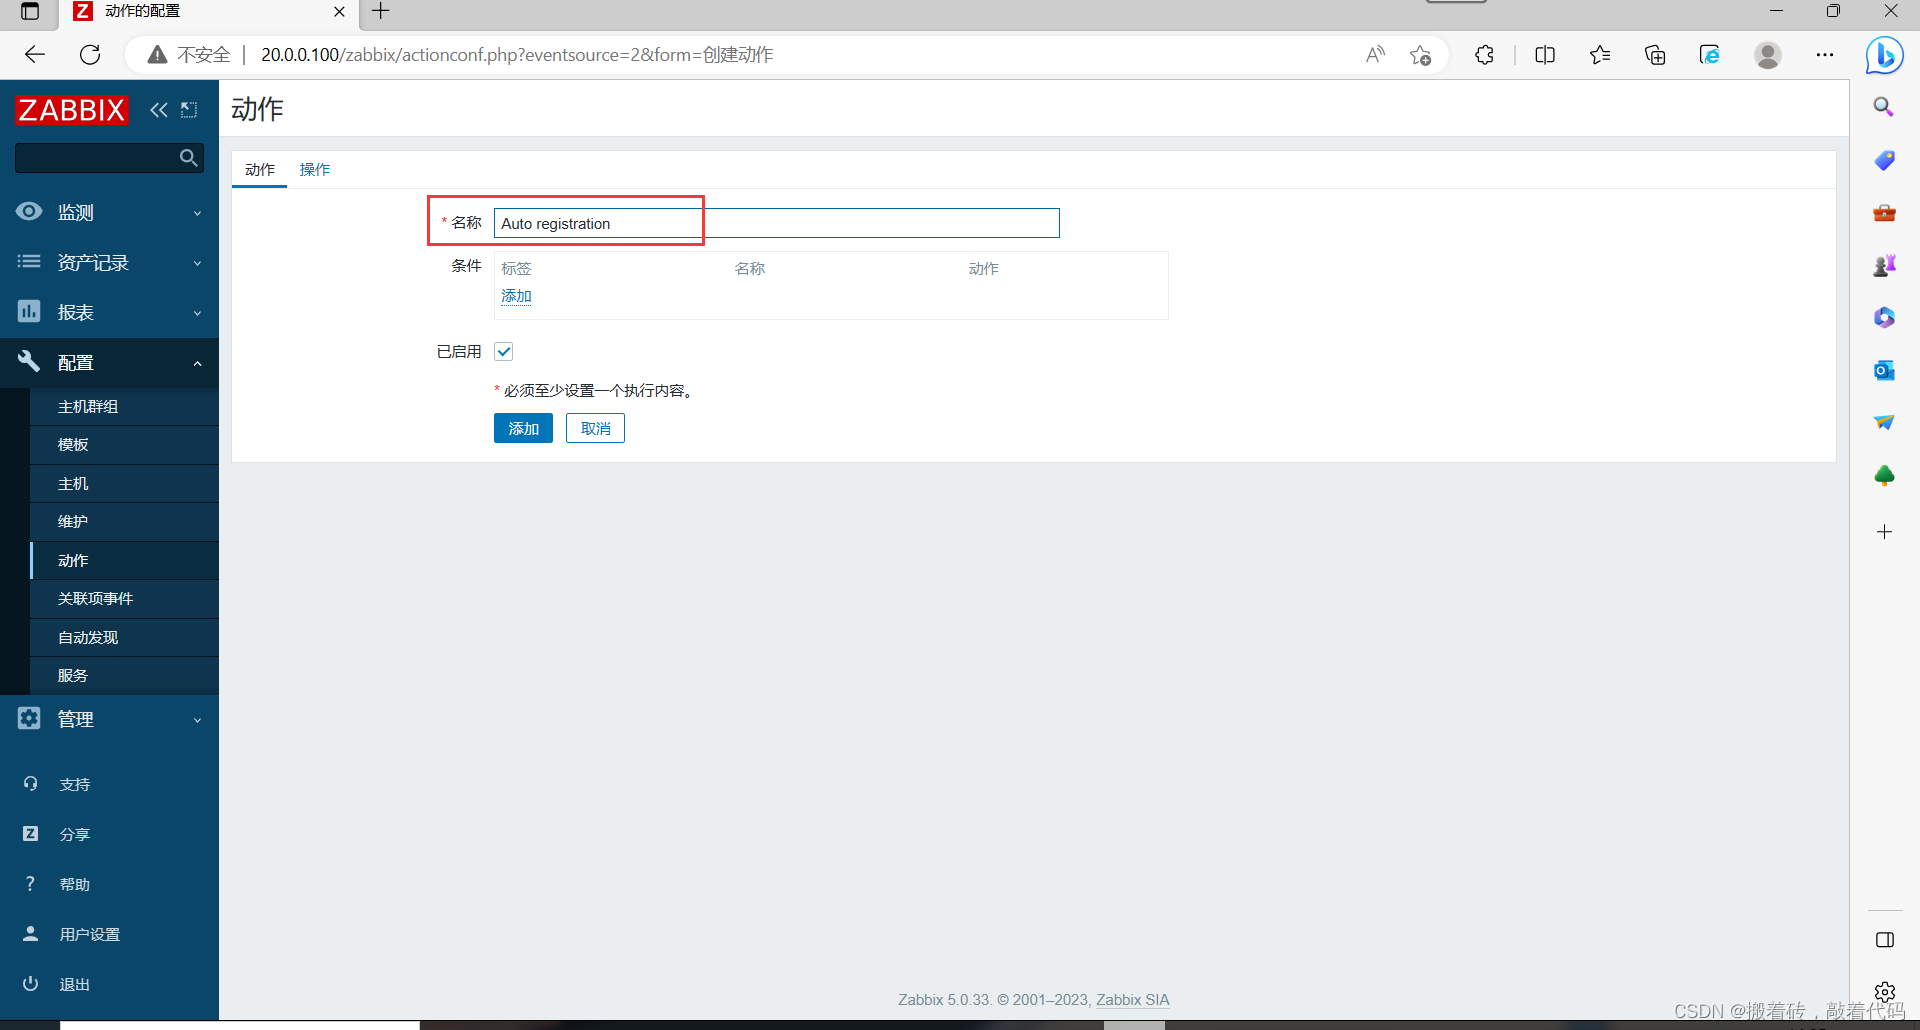Open a new browser tab
Viewport: 1920px width, 1030px height.
tap(381, 12)
